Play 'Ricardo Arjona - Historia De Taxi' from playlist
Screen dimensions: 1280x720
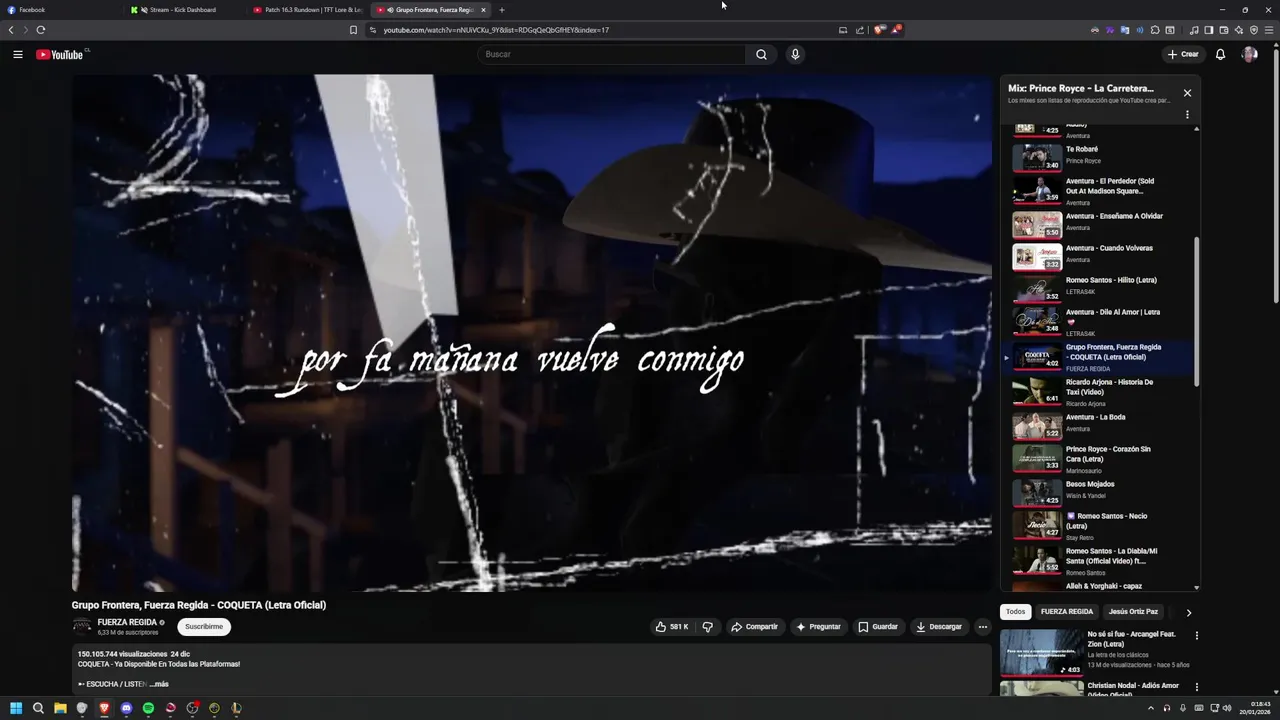[x=1100, y=392]
